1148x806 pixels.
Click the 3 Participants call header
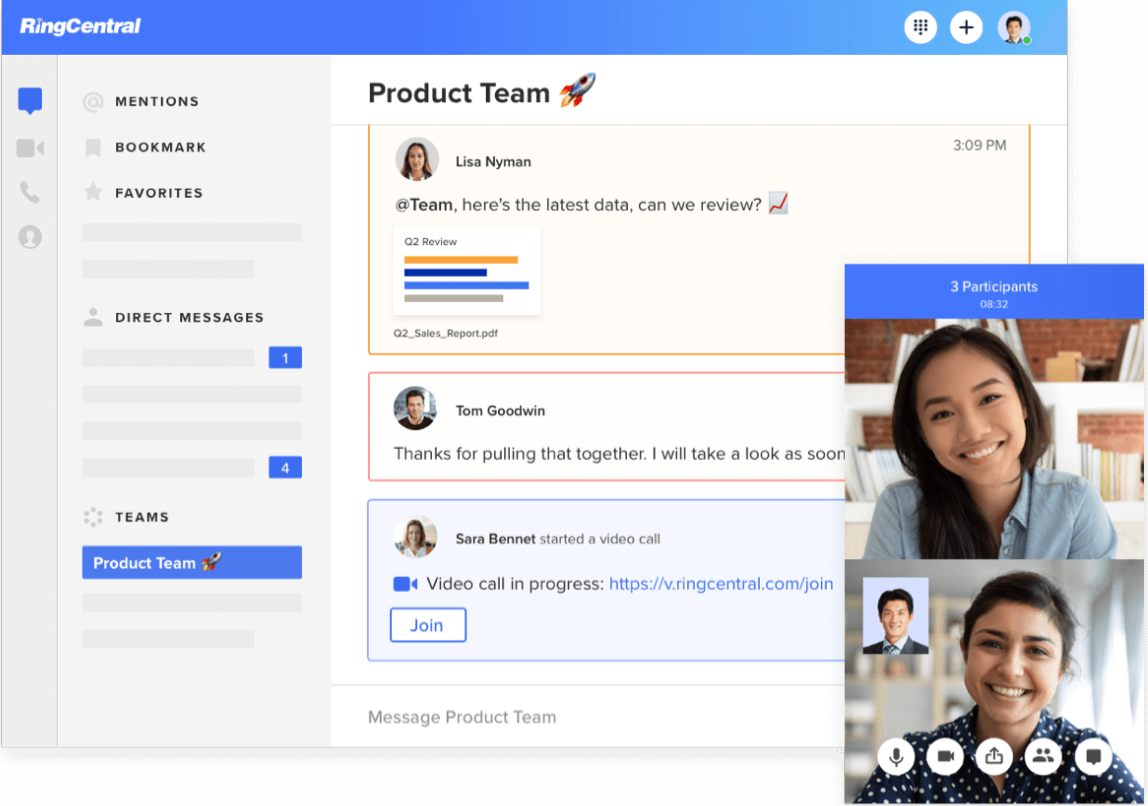coord(994,287)
